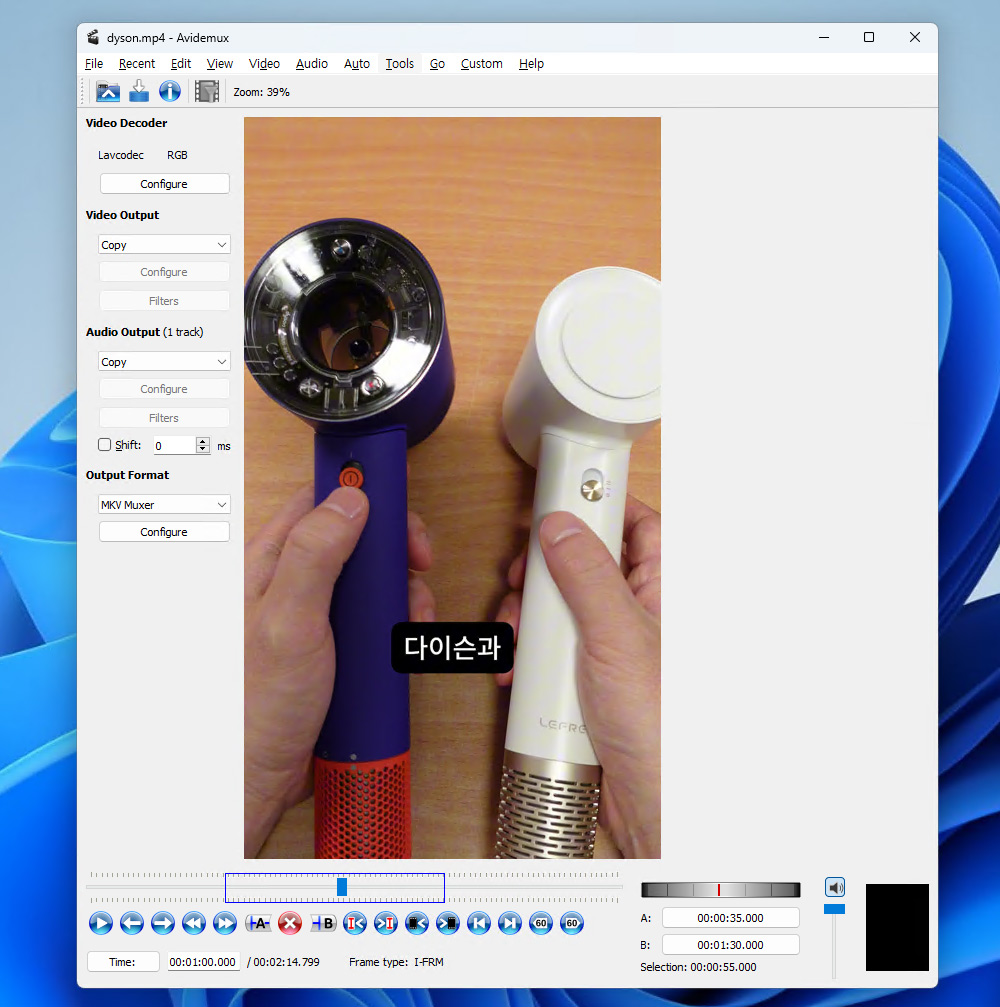
Task: Click Configure under Output Format
Action: [x=164, y=532]
